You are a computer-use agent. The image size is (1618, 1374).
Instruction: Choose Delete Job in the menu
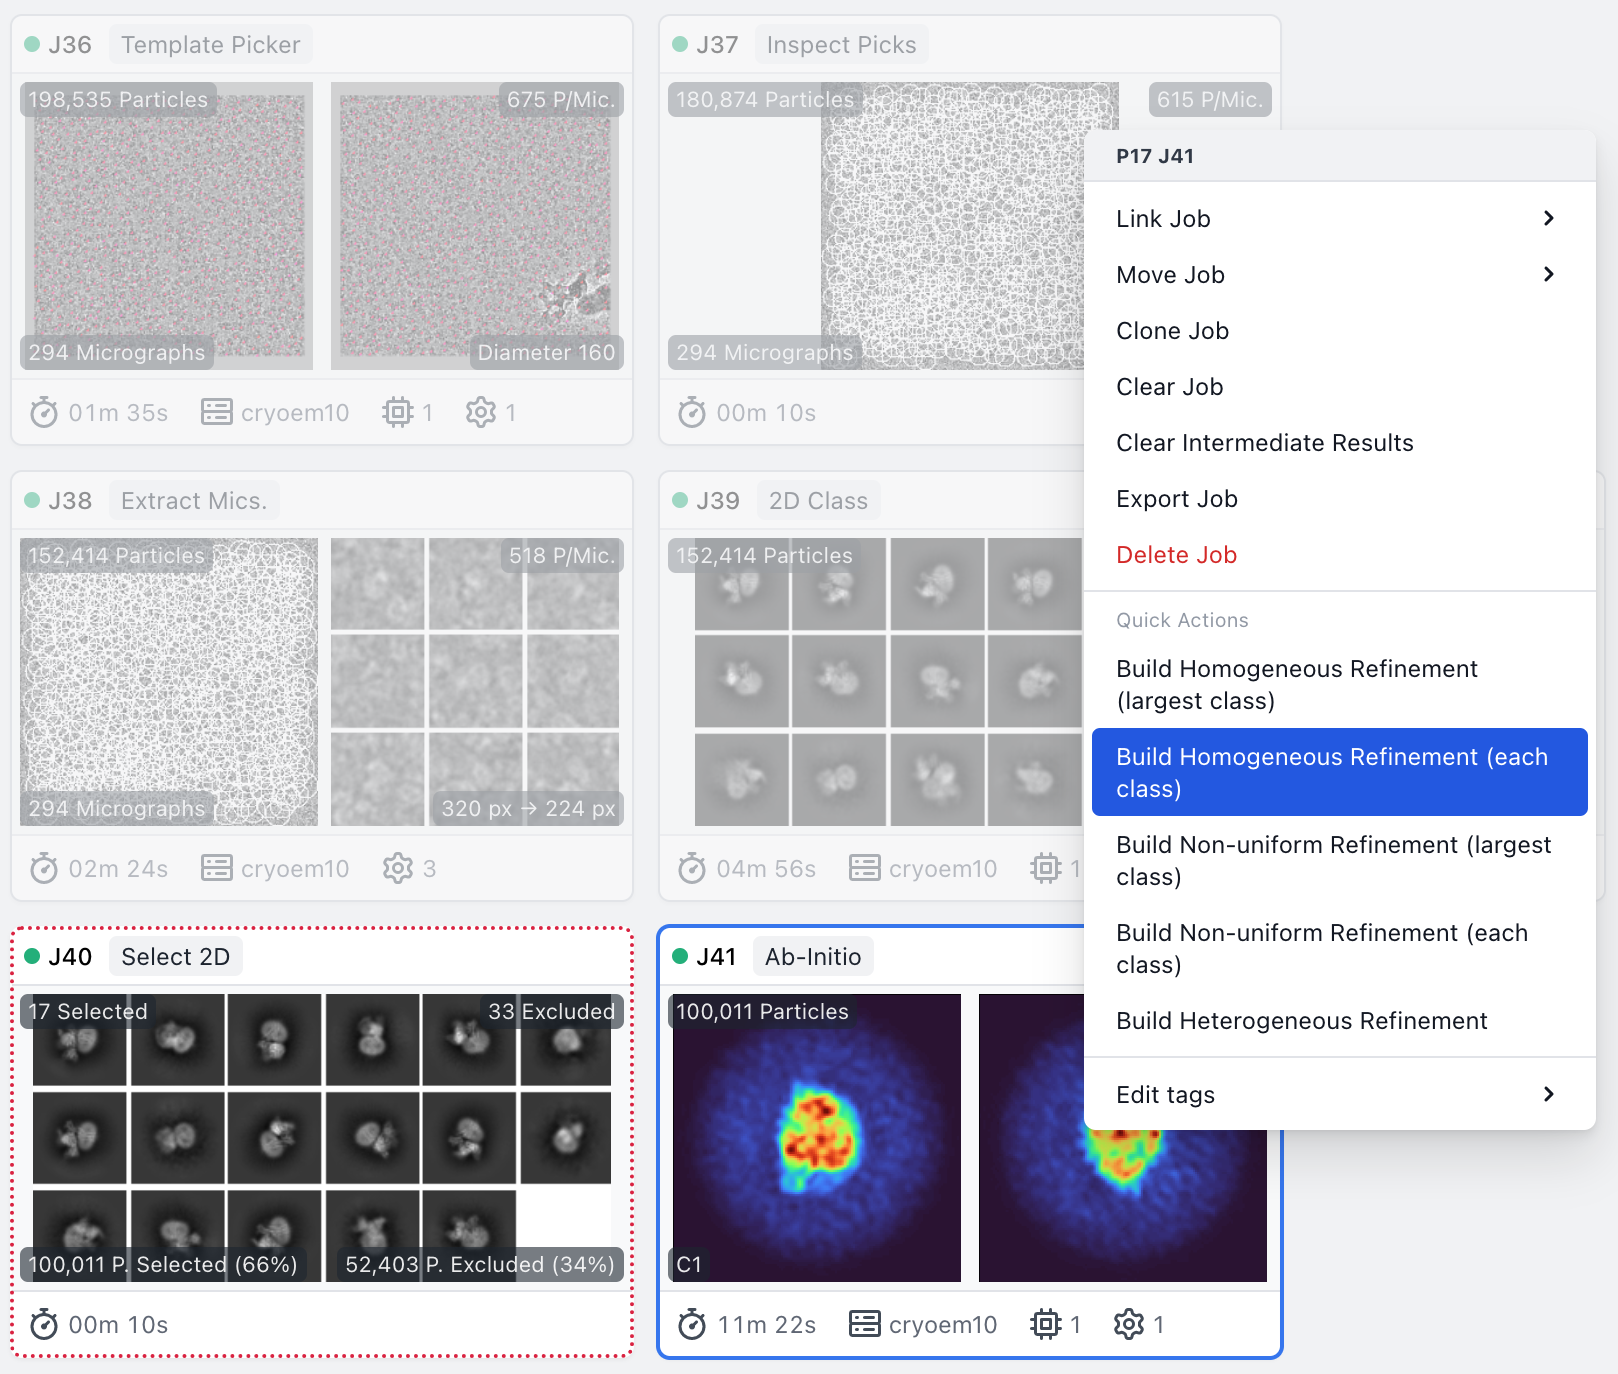[x=1176, y=555]
